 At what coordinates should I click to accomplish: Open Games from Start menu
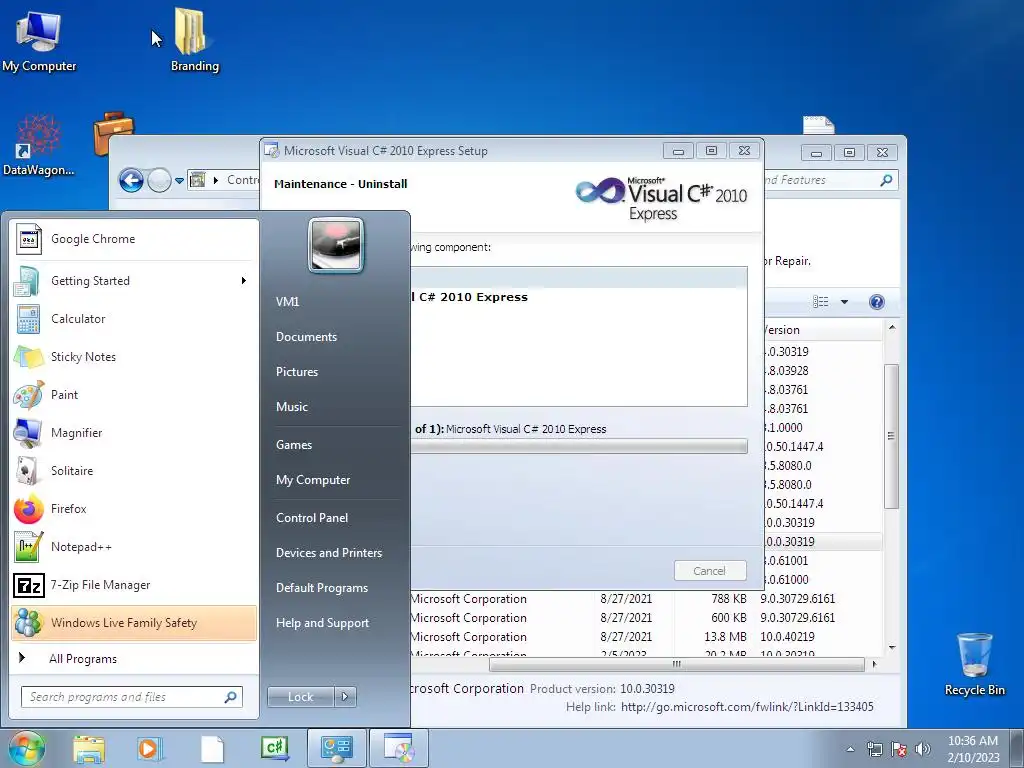pos(294,445)
